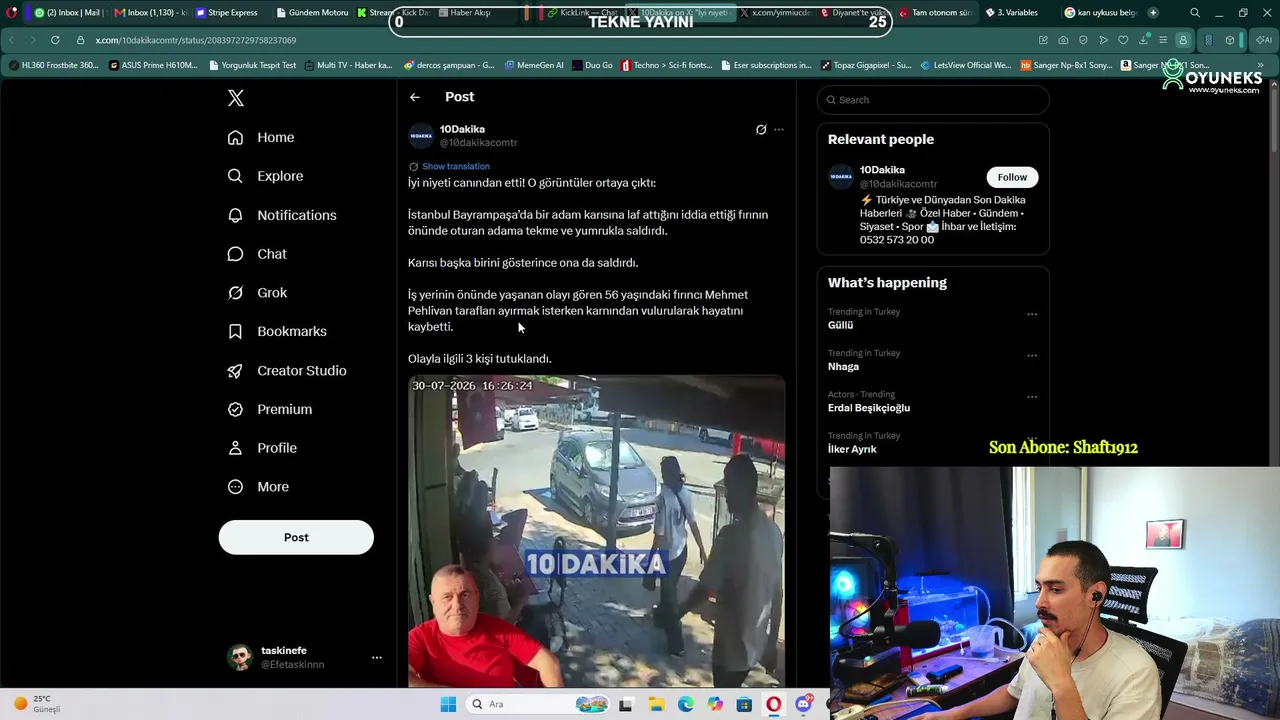Click the heart bookmark icon in toolbar
The height and width of the screenshot is (720, 1280).
pos(1123,40)
